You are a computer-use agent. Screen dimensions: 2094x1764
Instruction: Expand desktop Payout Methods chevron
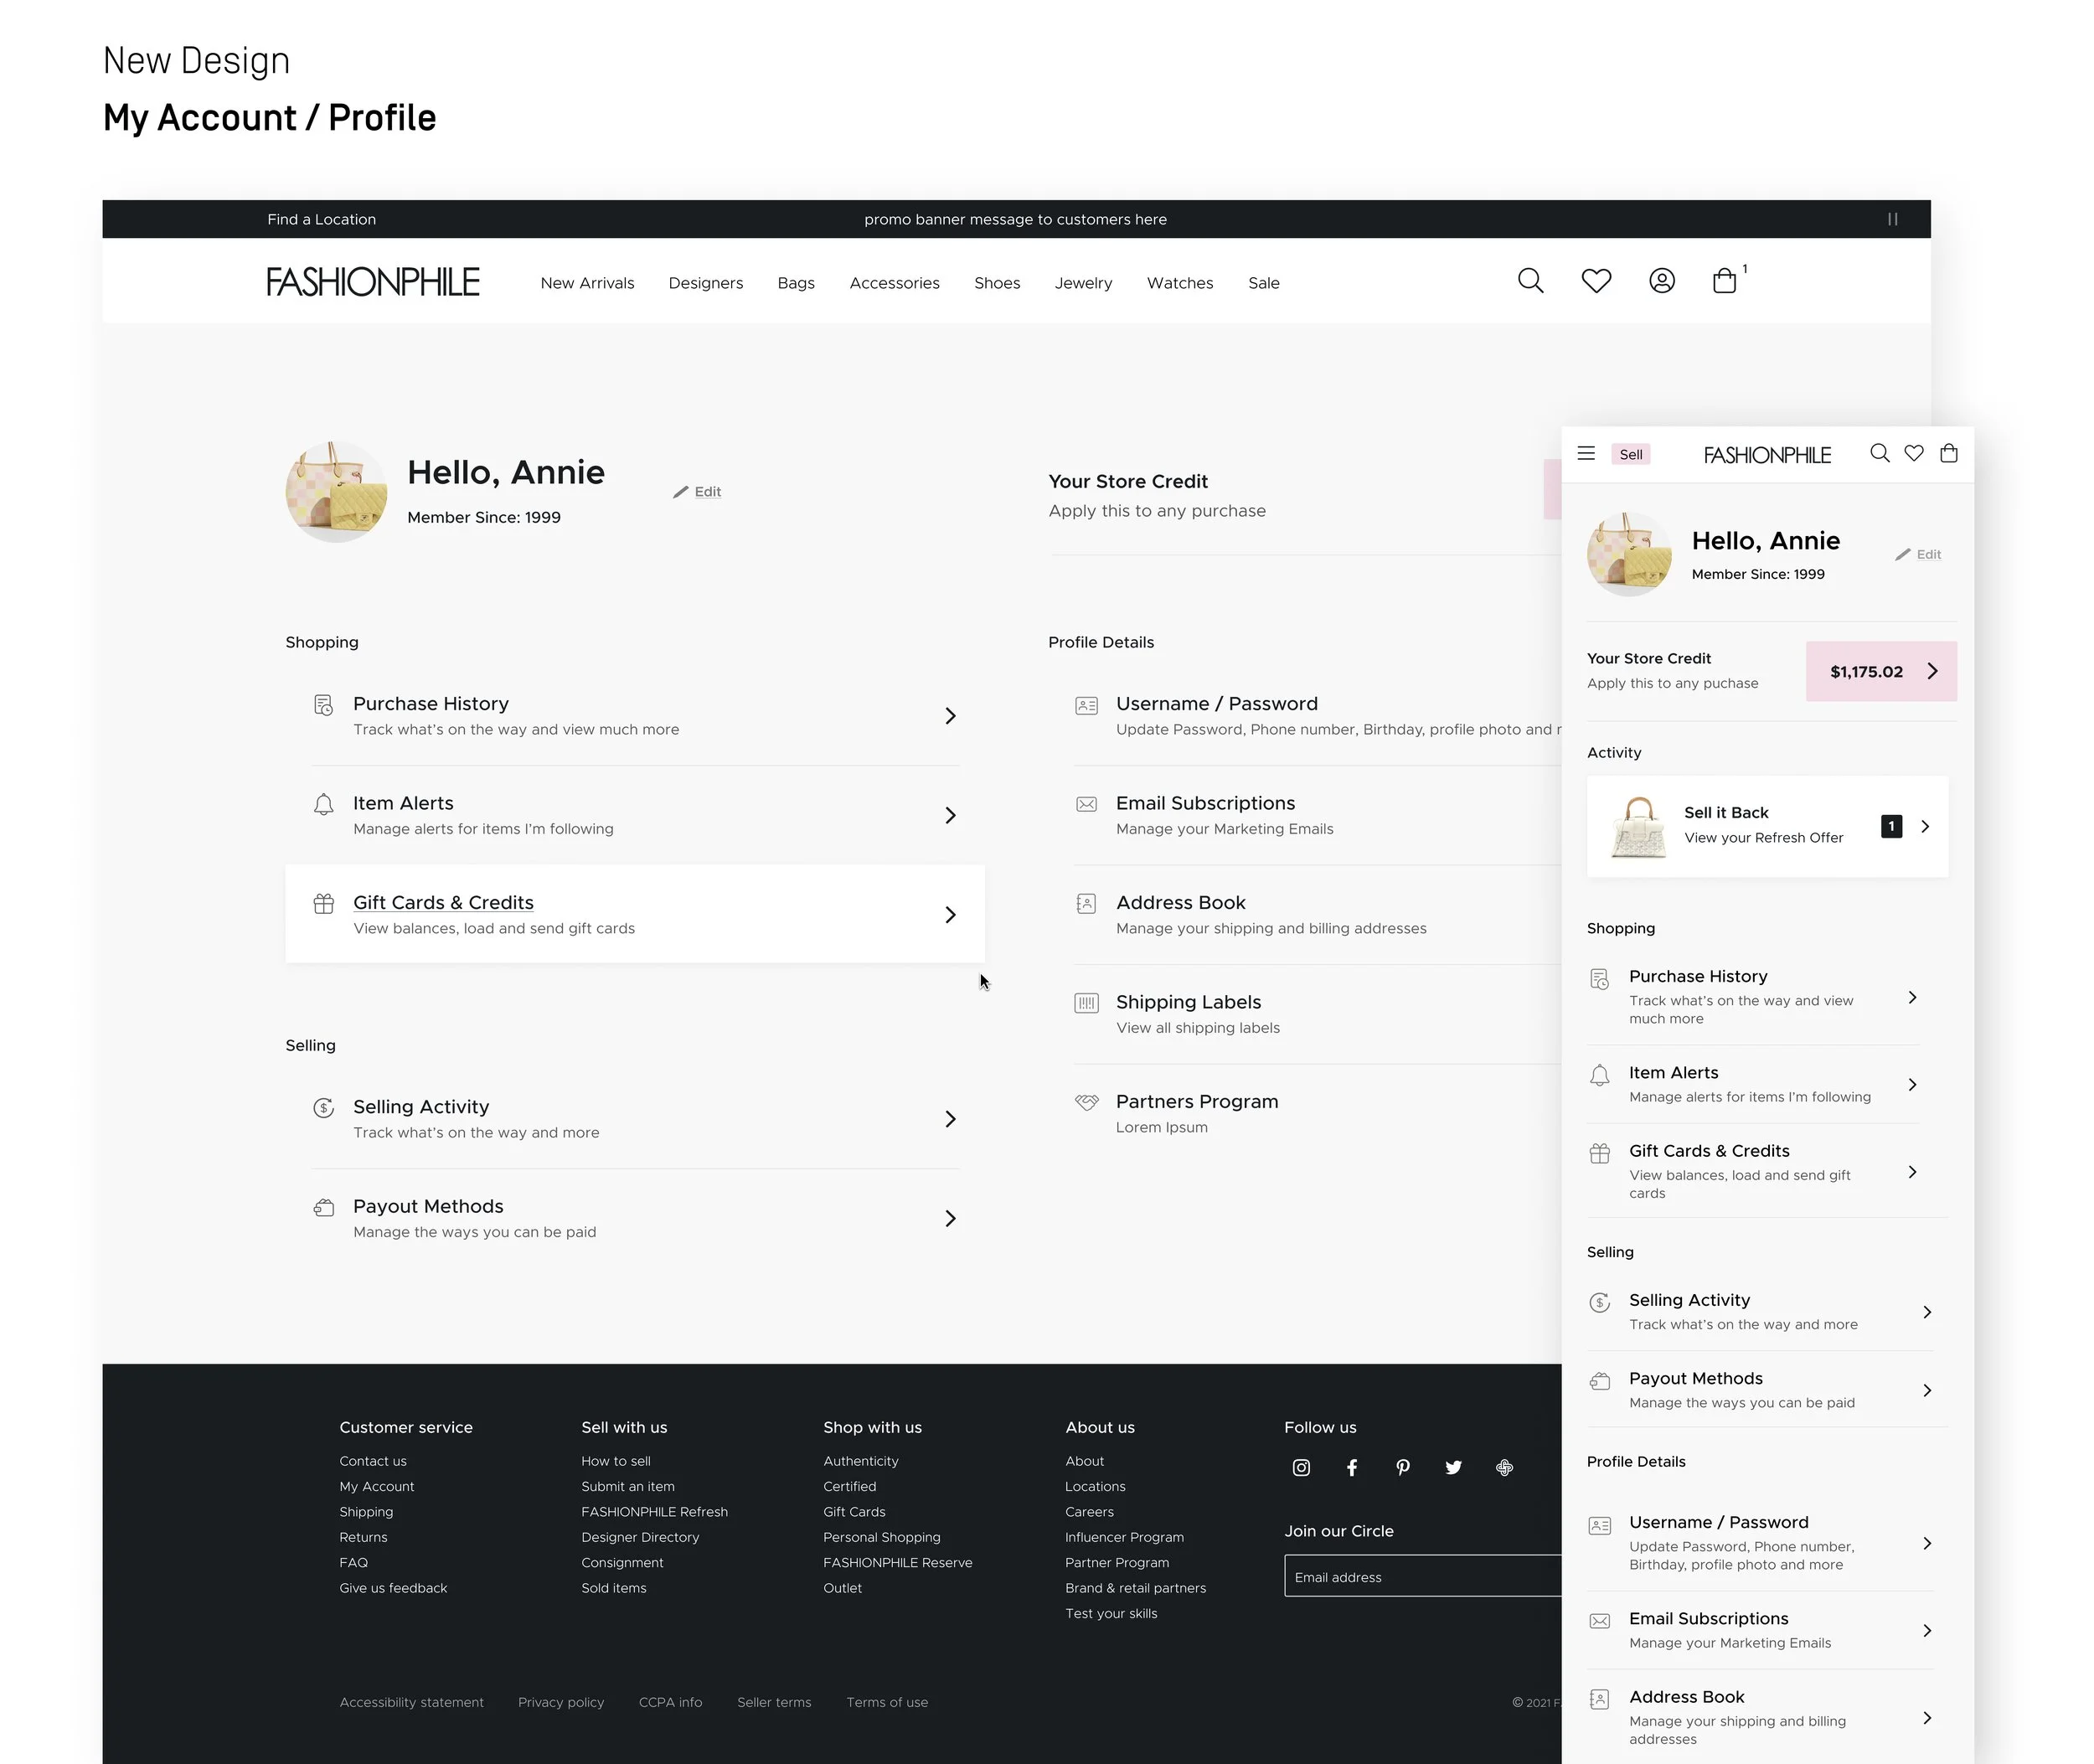(950, 1218)
